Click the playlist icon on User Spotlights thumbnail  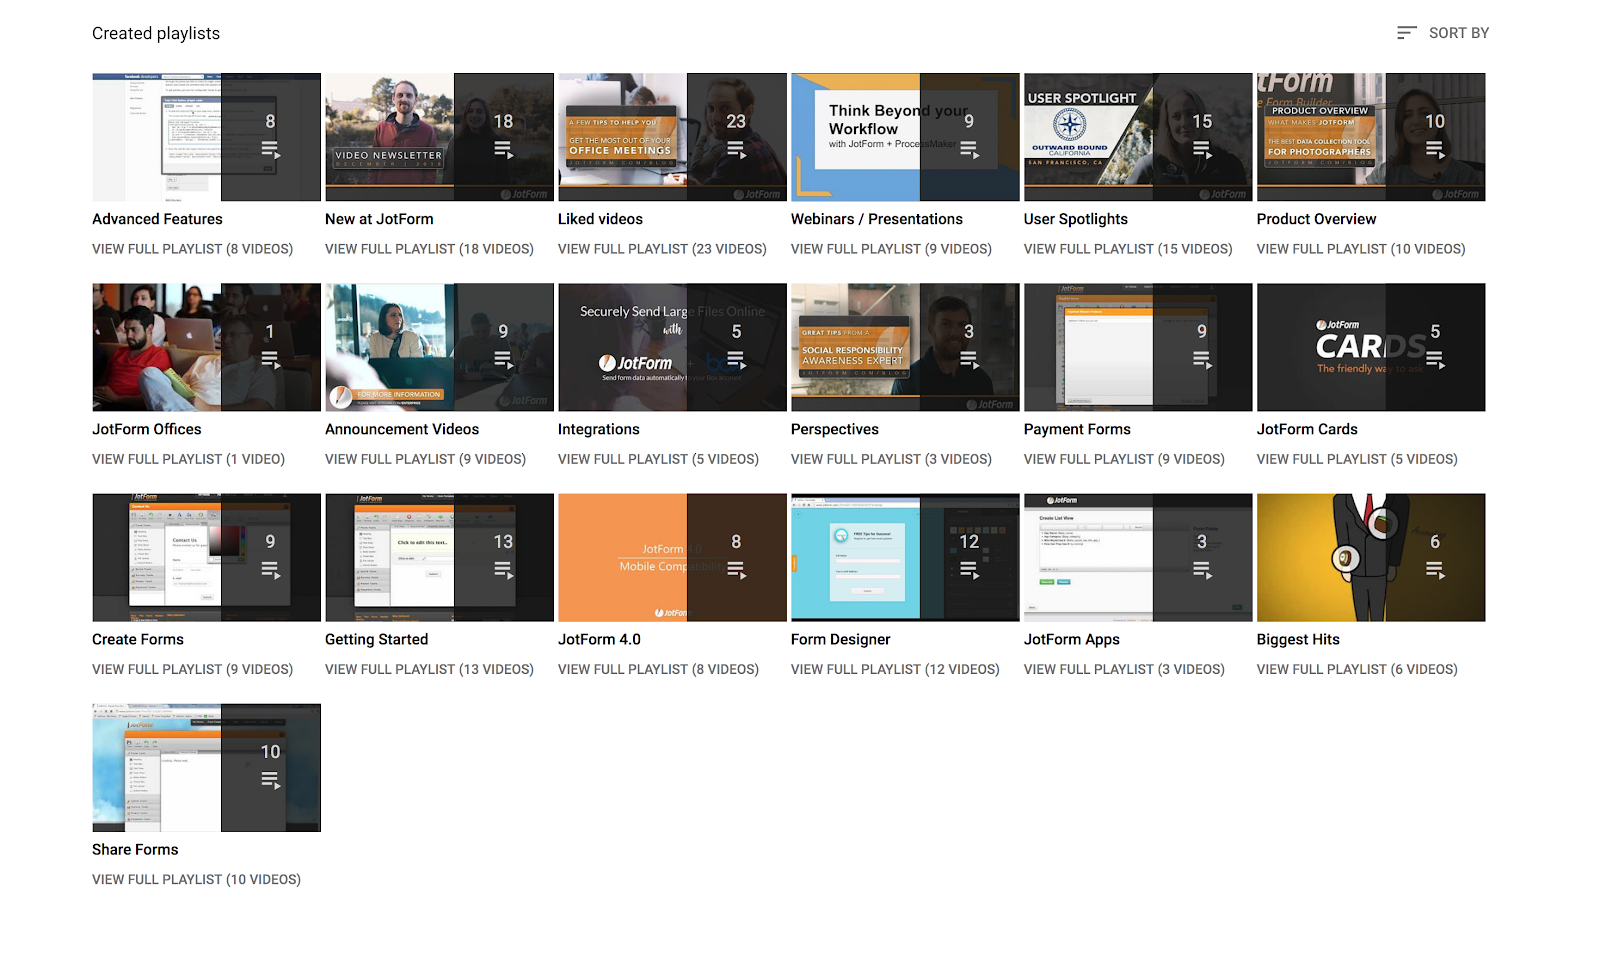[x=1202, y=150]
